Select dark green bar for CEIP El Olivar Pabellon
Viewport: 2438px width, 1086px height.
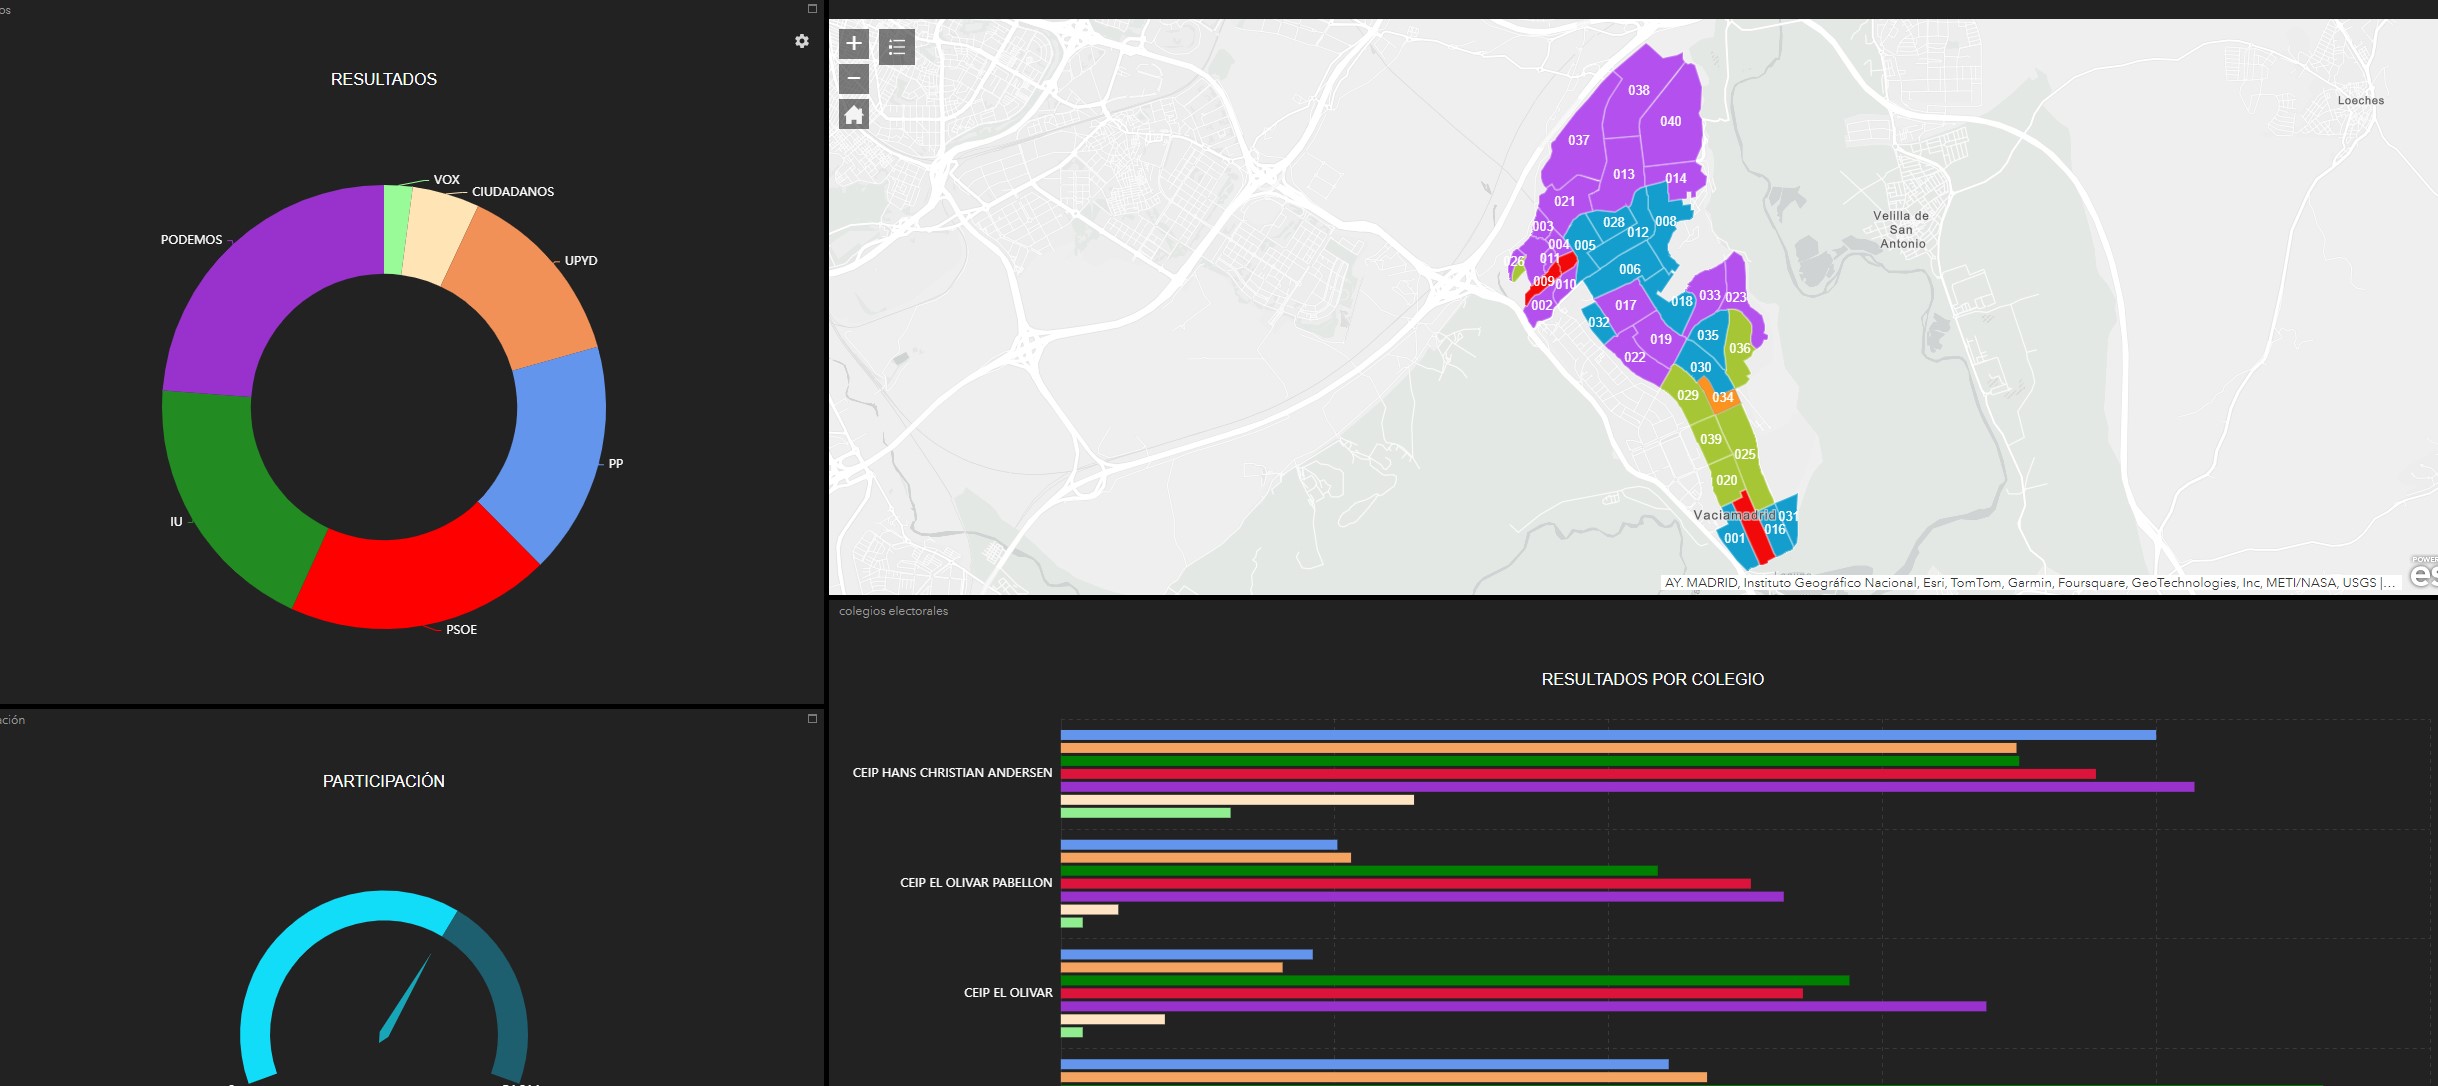[x=1359, y=871]
